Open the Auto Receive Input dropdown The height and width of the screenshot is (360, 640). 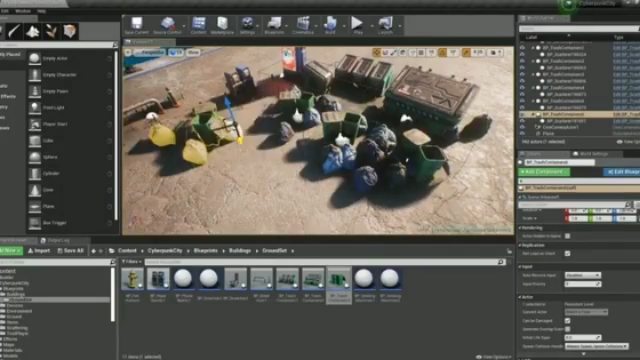583,275
